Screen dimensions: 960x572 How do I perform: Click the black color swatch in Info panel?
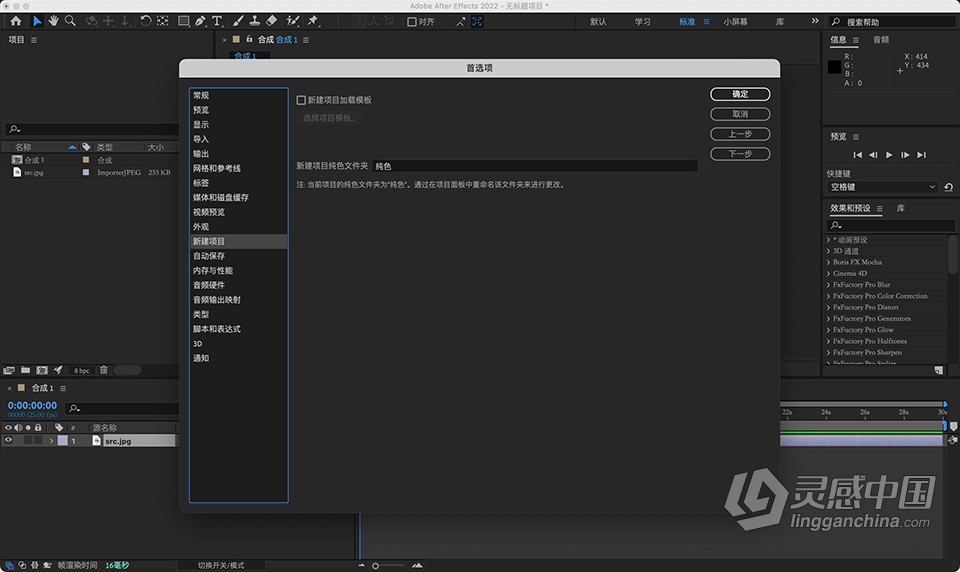(x=834, y=67)
